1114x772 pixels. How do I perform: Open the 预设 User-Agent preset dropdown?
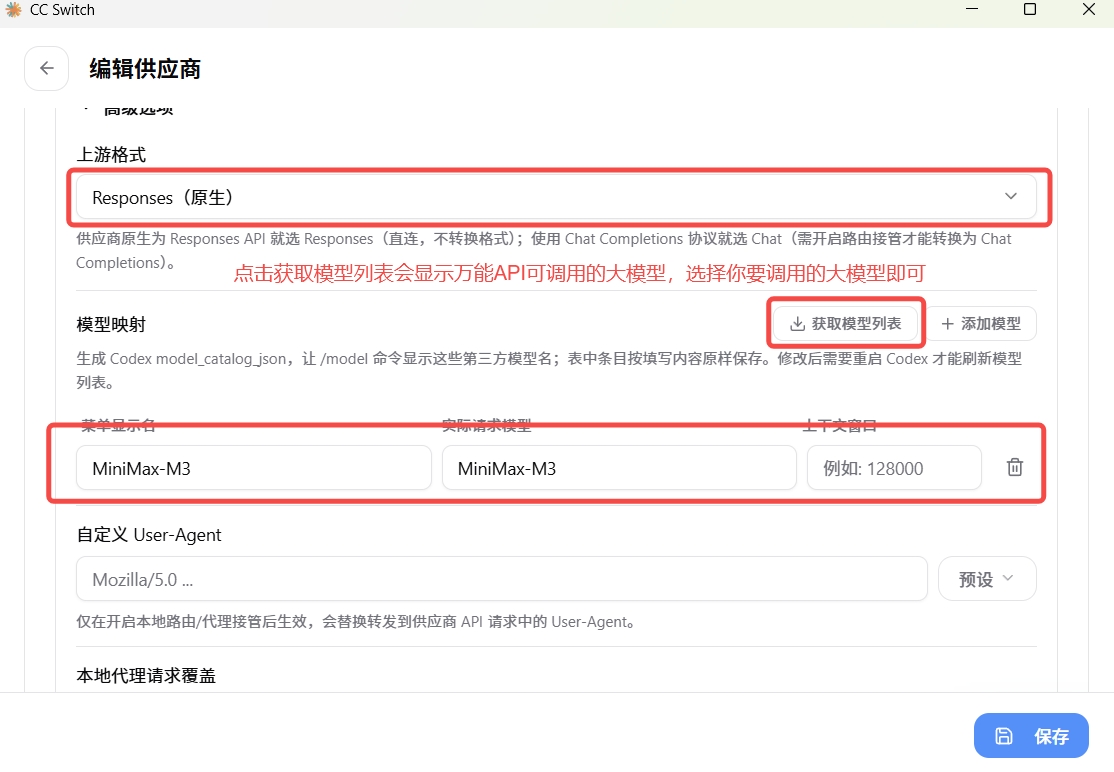[987, 579]
